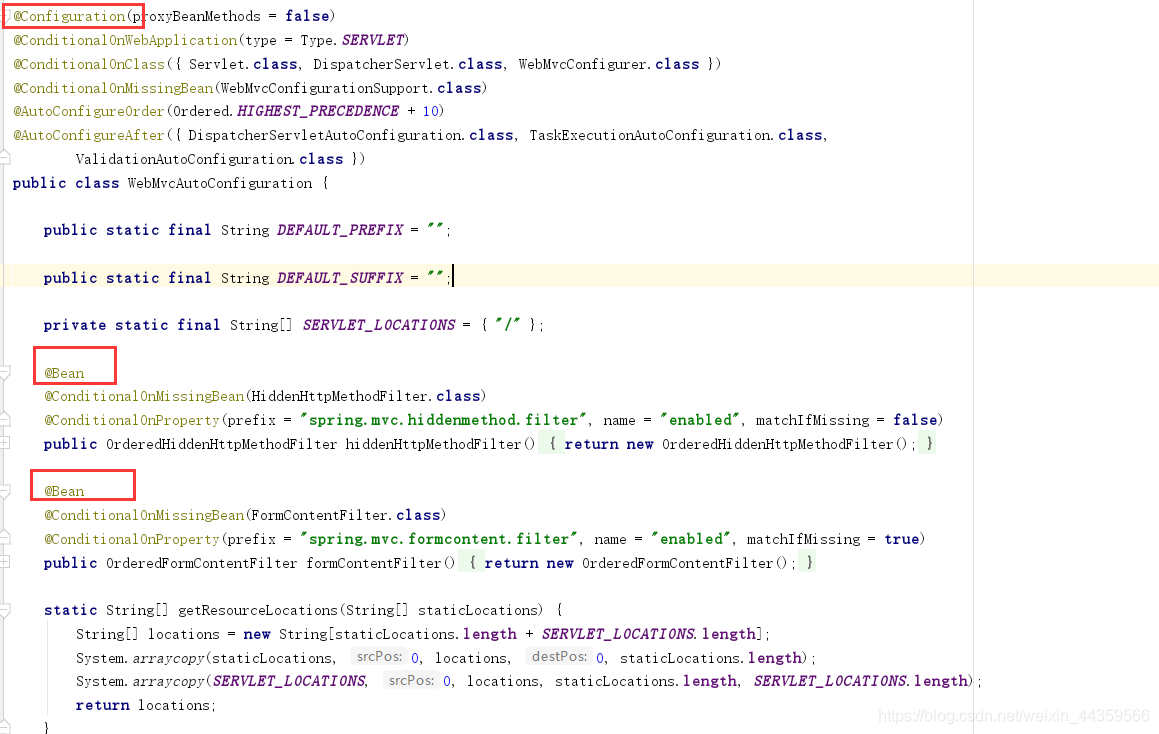This screenshot has height=734, width=1159.
Task: Click the fold-end marker beside getResourceLocations closing brace
Action: click(x=4, y=727)
